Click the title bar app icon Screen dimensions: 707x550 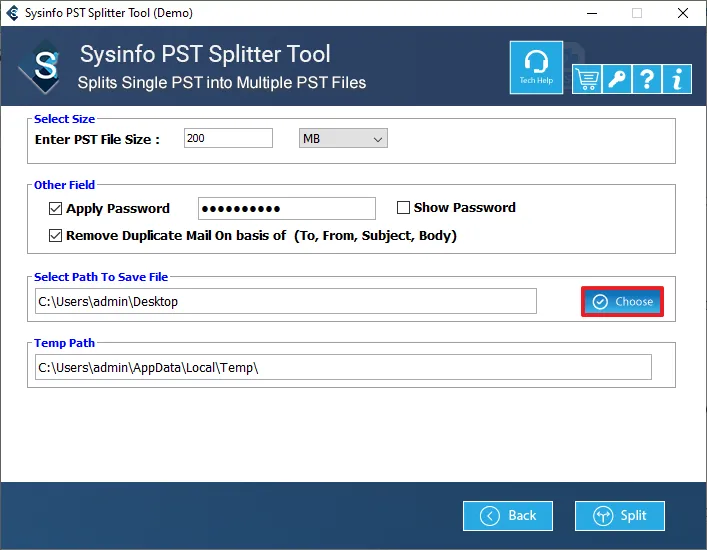tap(13, 13)
